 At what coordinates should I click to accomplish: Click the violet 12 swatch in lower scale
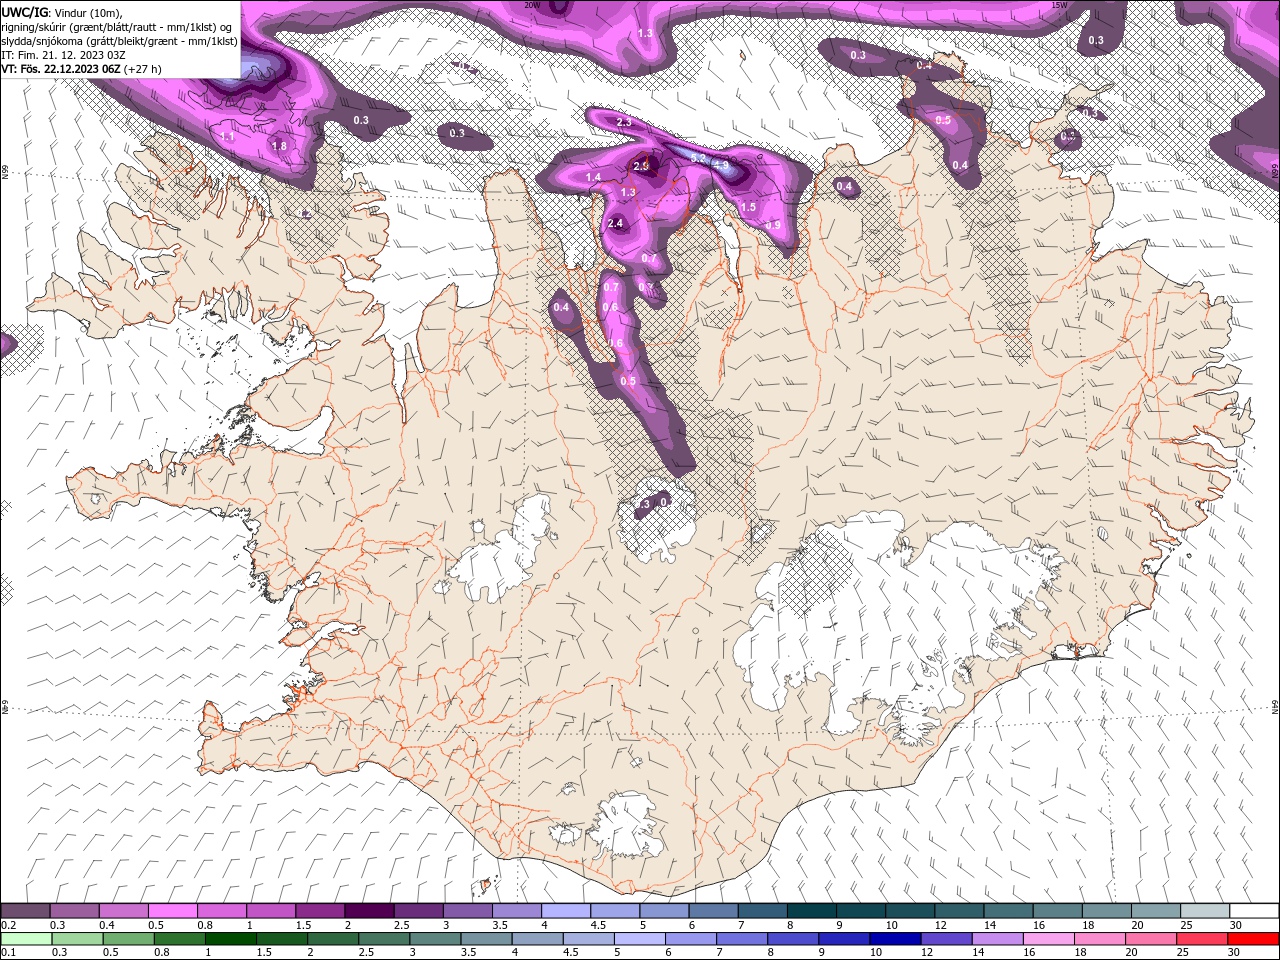[944, 939]
